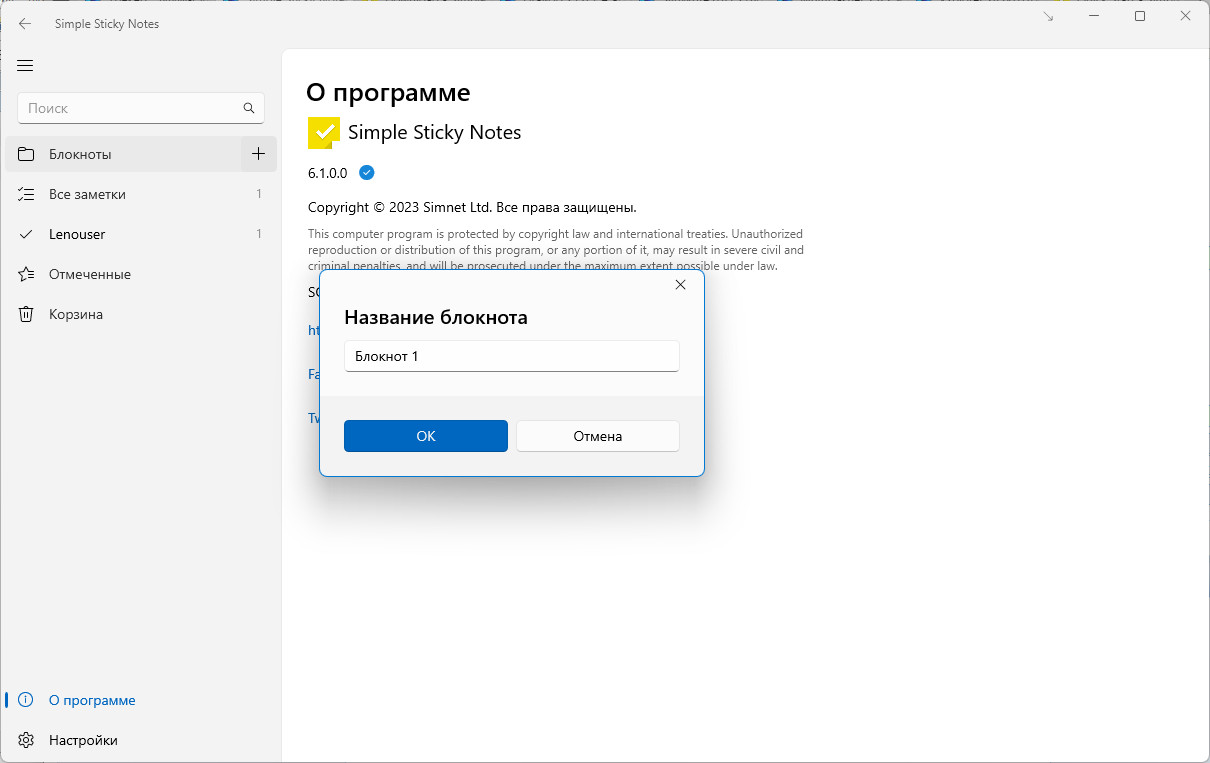
Task: Click the Отмена cancel button
Action: coord(598,436)
